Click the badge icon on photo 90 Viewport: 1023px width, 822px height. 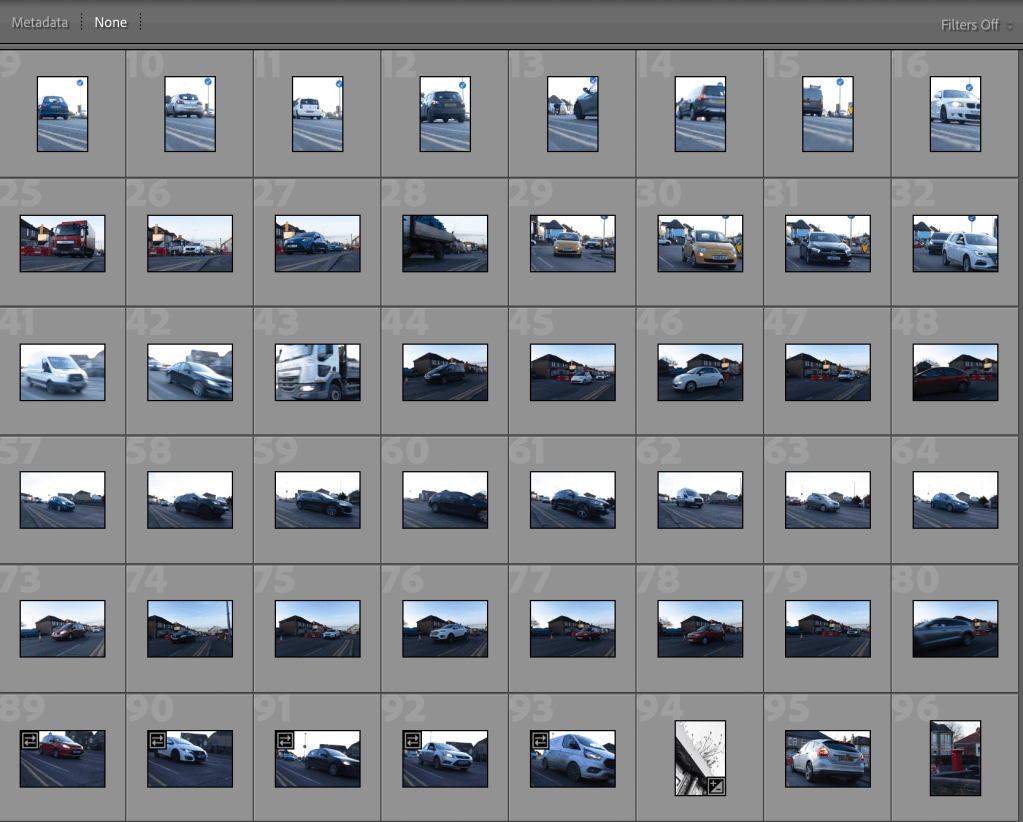(x=157, y=741)
